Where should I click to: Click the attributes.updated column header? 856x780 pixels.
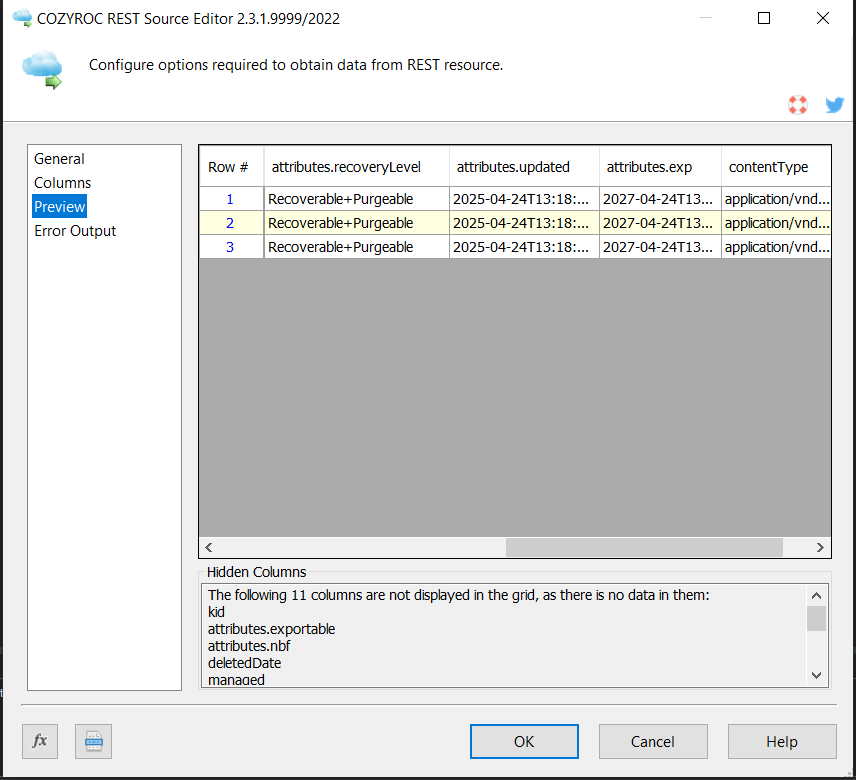(524, 167)
